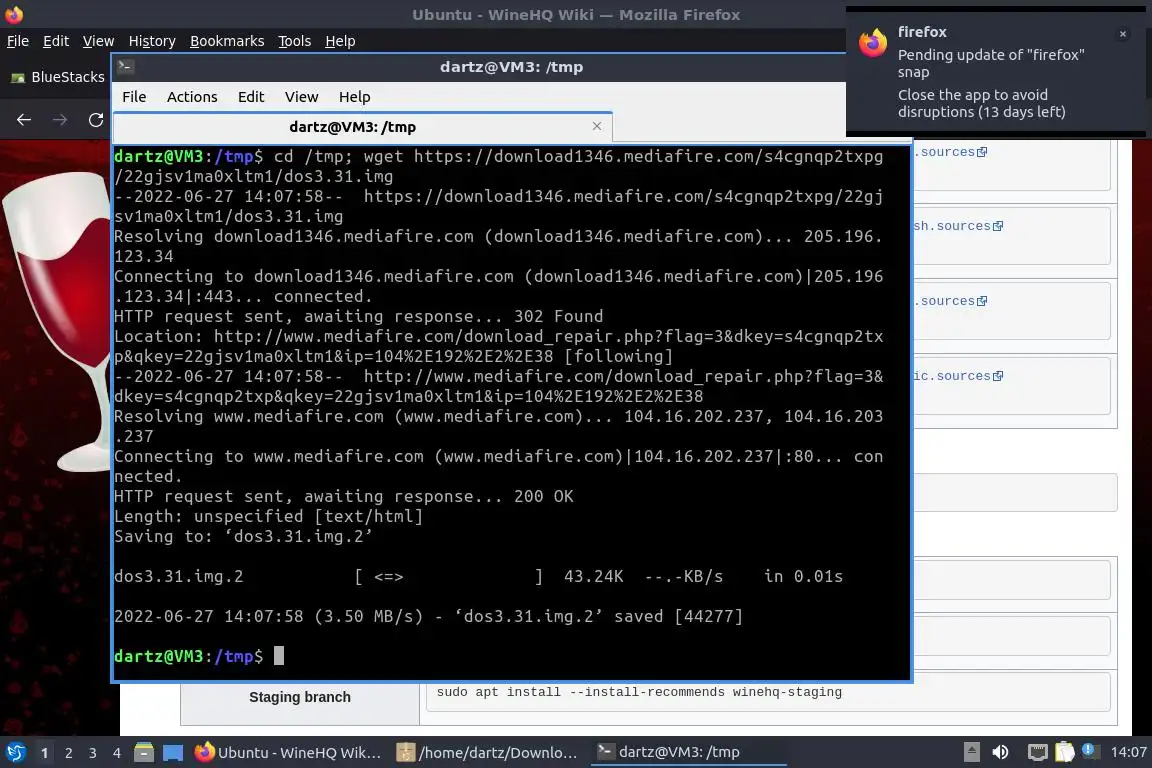
Task: Go forward in Firefox
Action: pyautogui.click(x=60, y=120)
